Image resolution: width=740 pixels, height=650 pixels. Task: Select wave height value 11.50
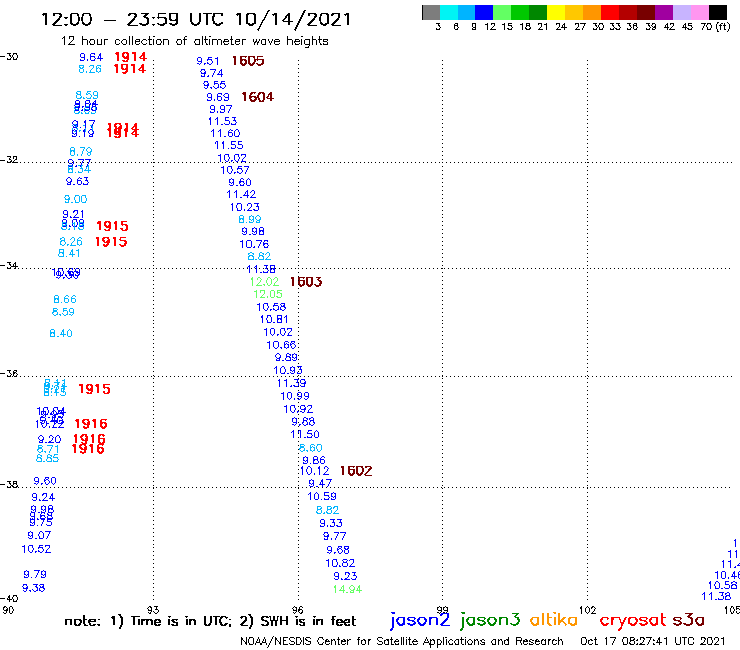click(x=305, y=434)
